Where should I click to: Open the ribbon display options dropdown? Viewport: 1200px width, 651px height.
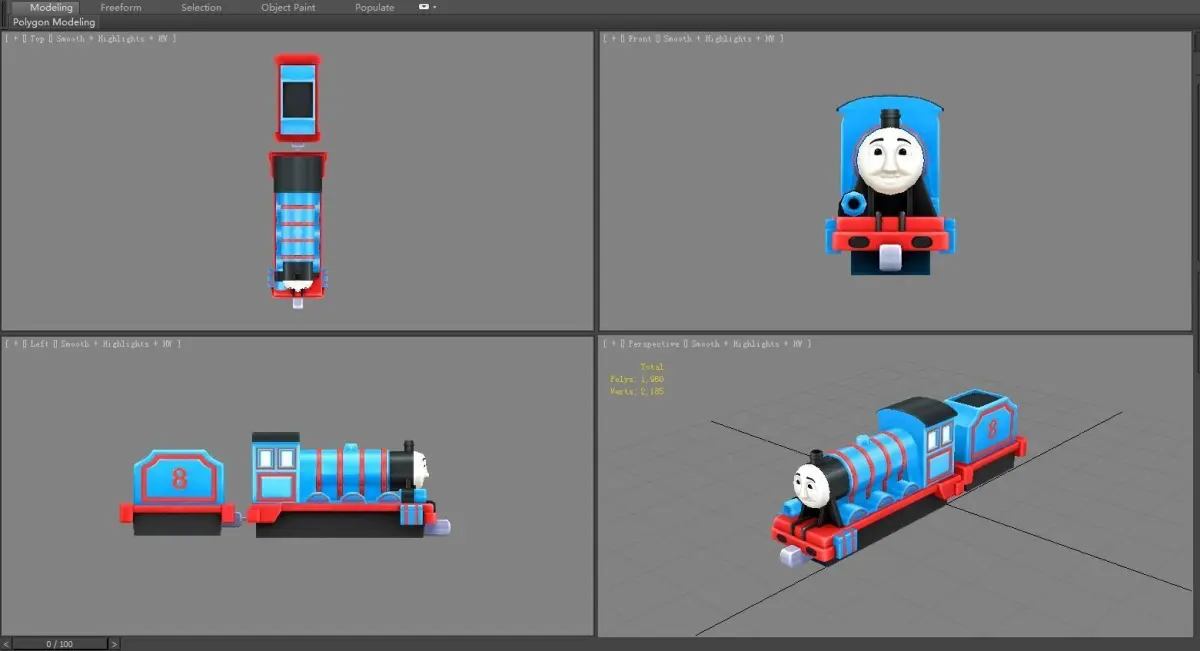(x=427, y=7)
